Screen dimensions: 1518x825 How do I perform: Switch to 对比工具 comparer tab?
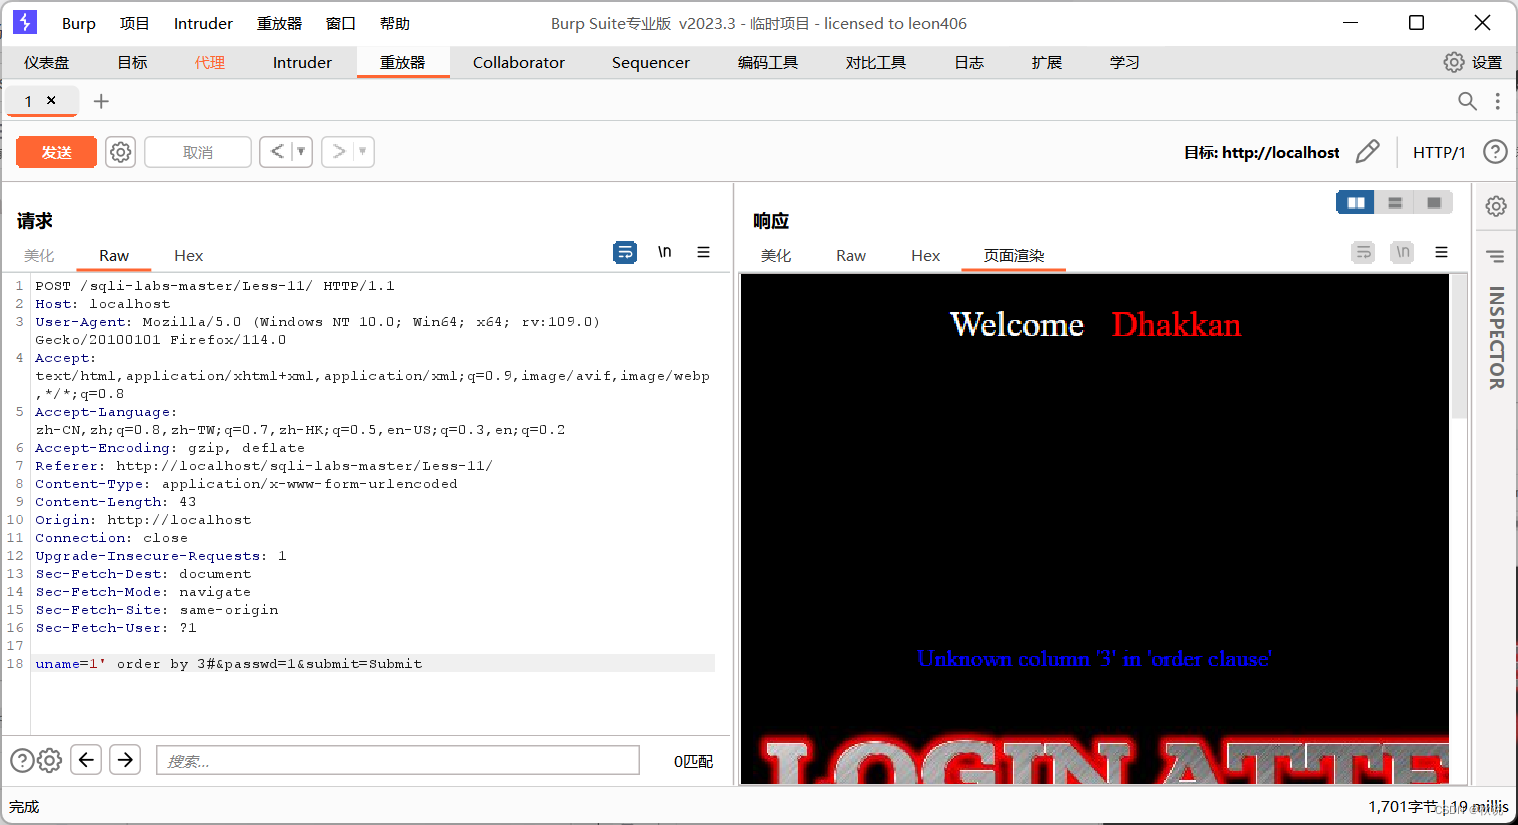coord(876,62)
